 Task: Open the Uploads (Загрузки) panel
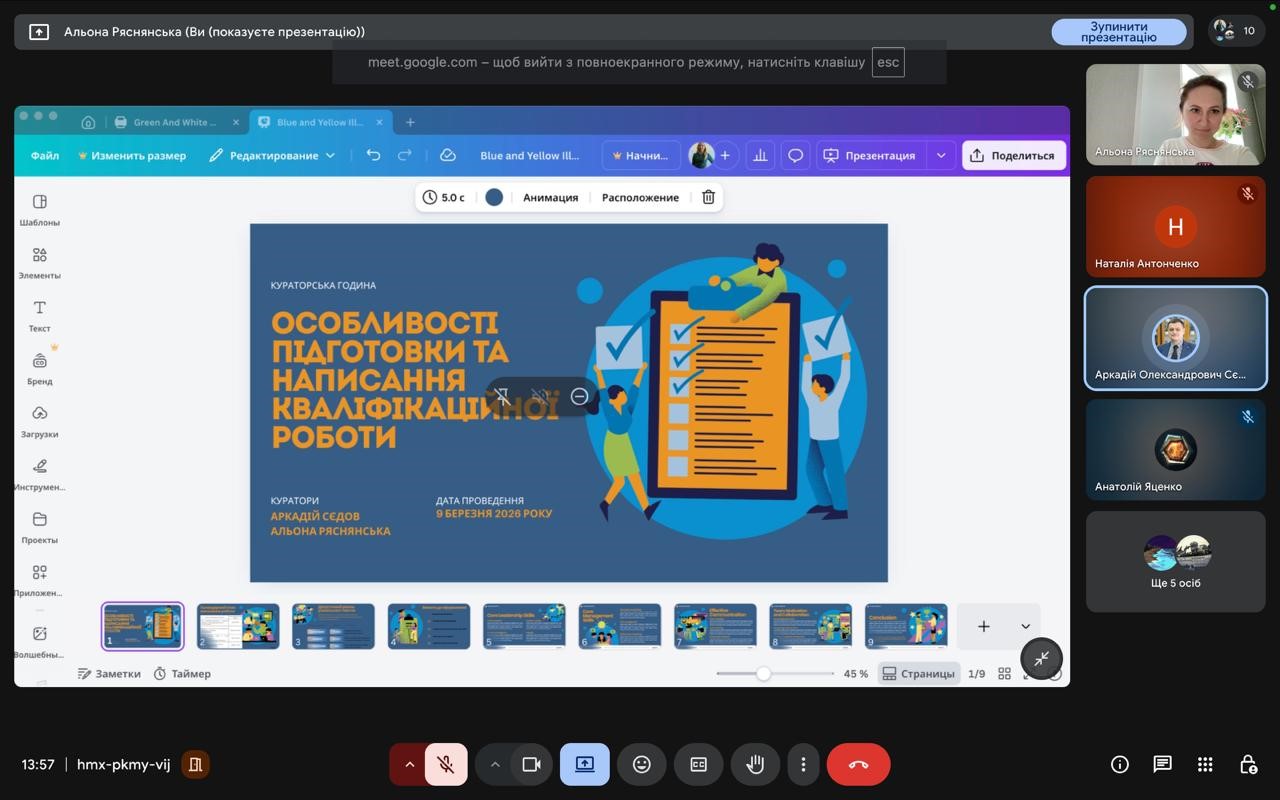tap(39, 421)
